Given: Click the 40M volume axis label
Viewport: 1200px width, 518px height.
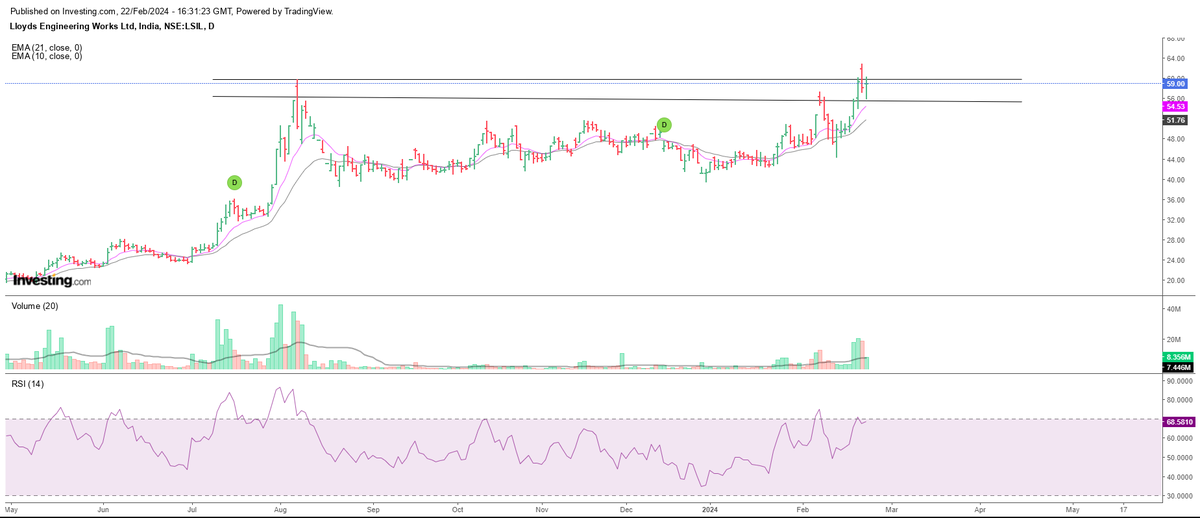Looking at the screenshot, I should pyautogui.click(x=1175, y=309).
